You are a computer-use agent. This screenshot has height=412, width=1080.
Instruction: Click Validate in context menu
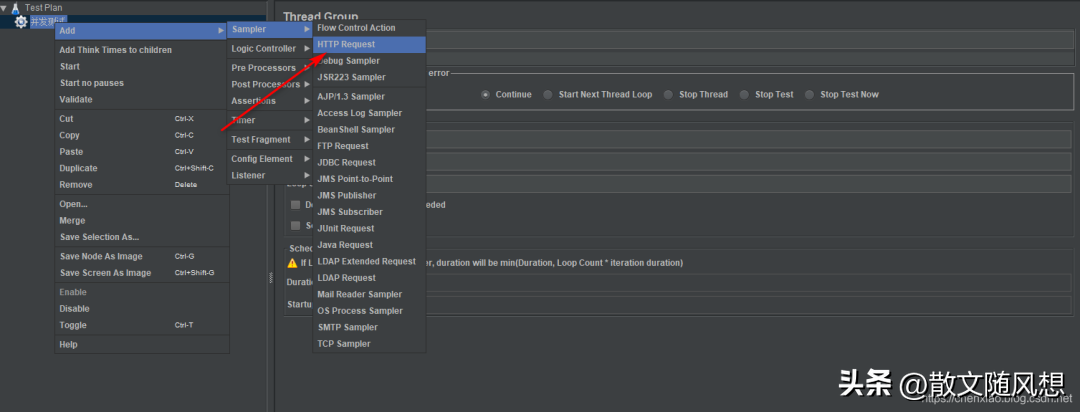tap(141, 99)
